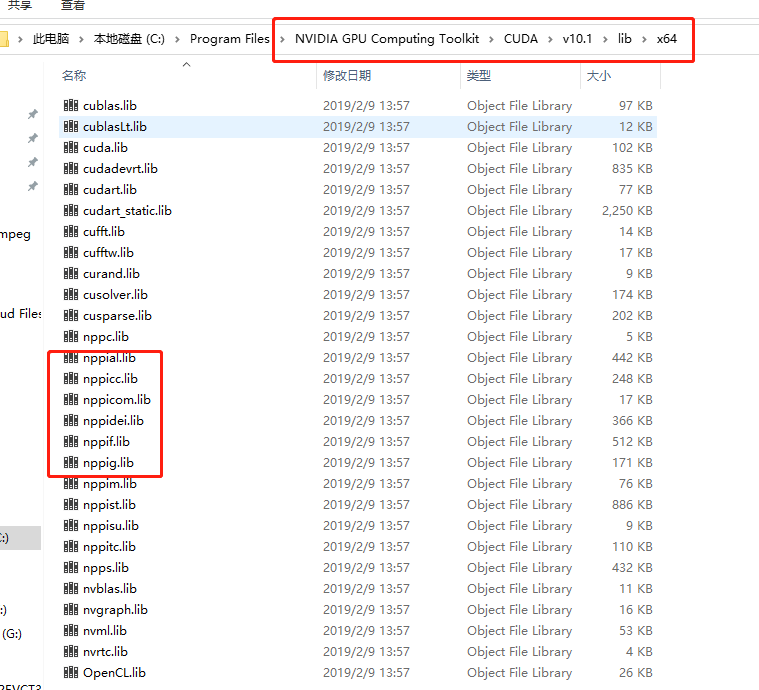Go to NVIDIA GPU Computing Toolkit breadcrumb
Viewport: 759px width, 690px height.
pyautogui.click(x=386, y=39)
